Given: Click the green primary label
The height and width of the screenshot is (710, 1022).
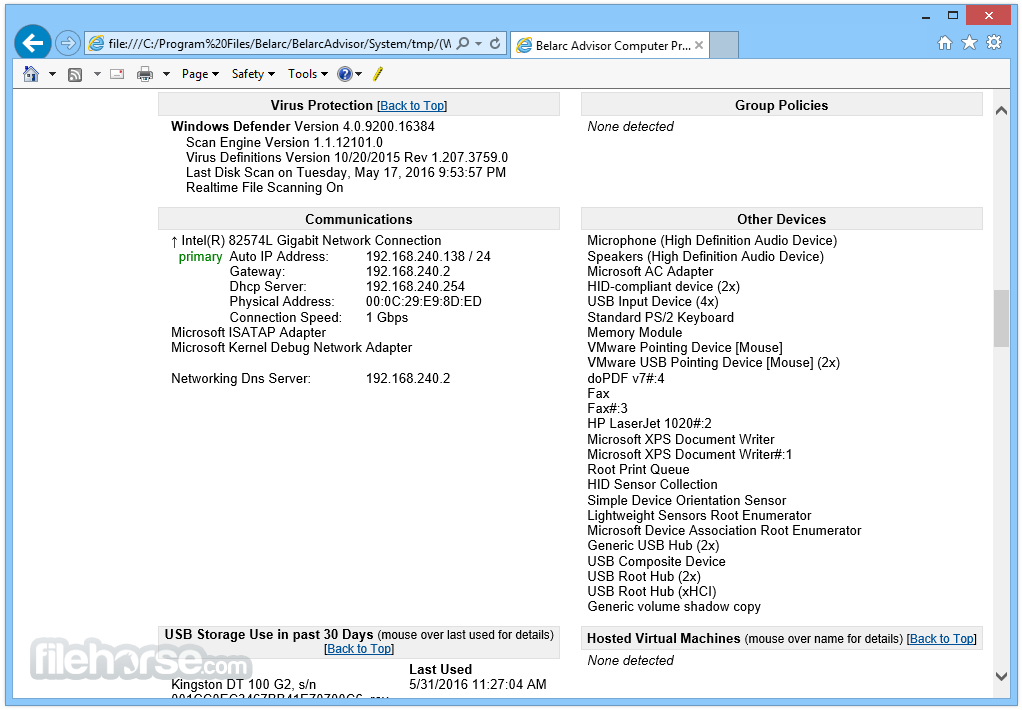Looking at the screenshot, I should 200,256.
